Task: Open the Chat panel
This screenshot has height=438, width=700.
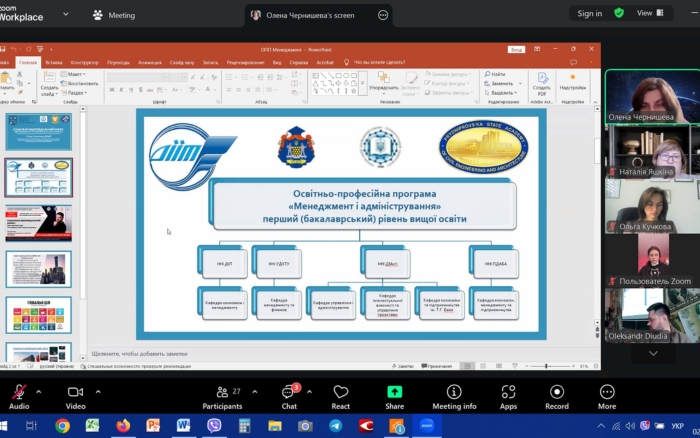Action: coord(289,392)
